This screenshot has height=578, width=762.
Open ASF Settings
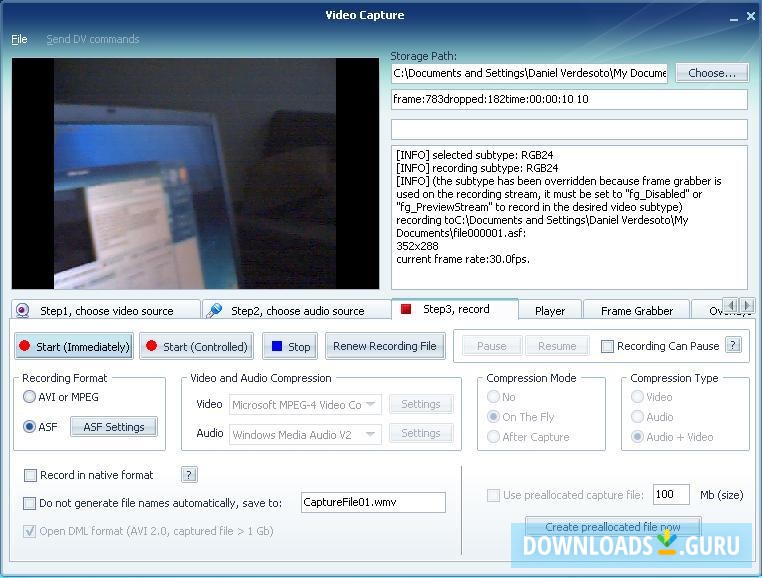click(x=114, y=427)
